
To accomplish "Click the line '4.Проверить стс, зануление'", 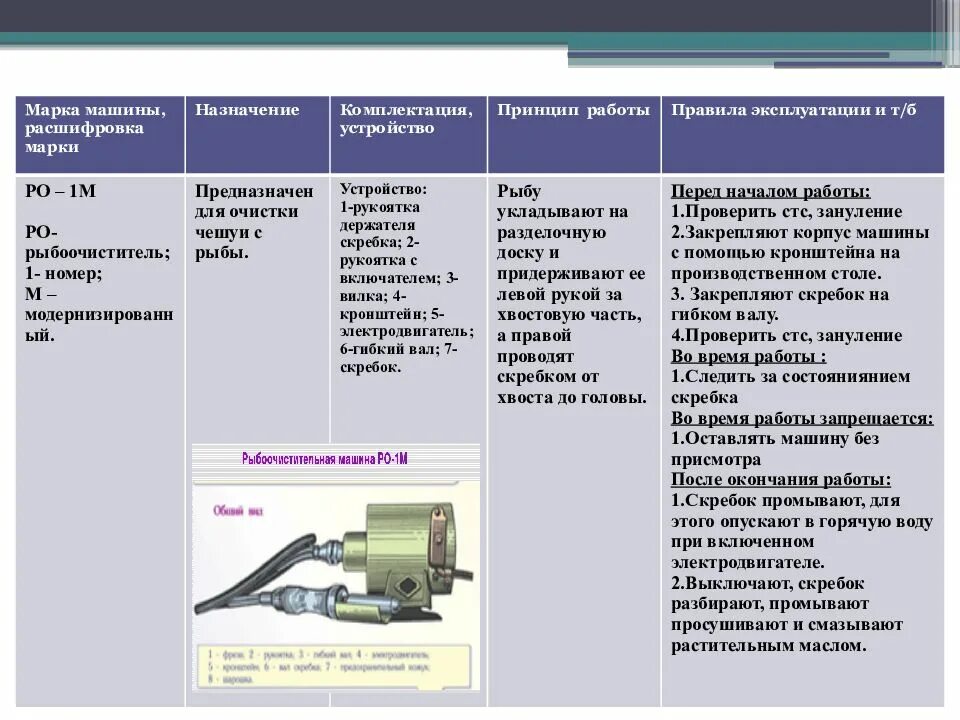I will [786, 336].
